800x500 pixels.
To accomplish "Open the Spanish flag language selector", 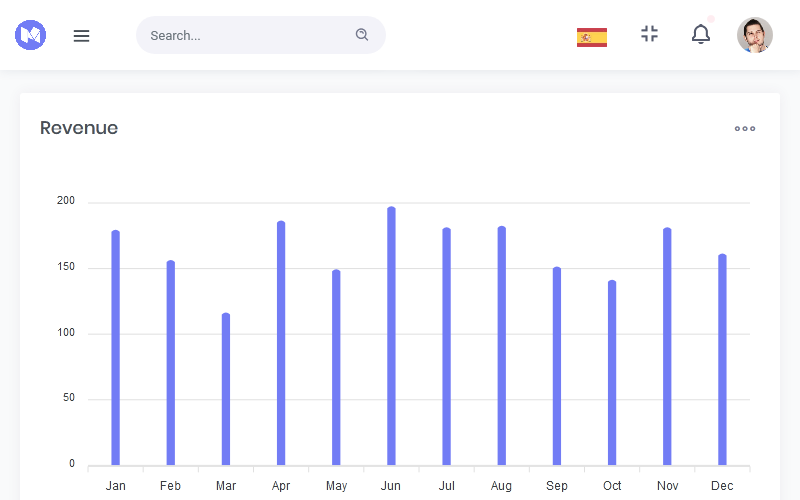I will pyautogui.click(x=592, y=37).
